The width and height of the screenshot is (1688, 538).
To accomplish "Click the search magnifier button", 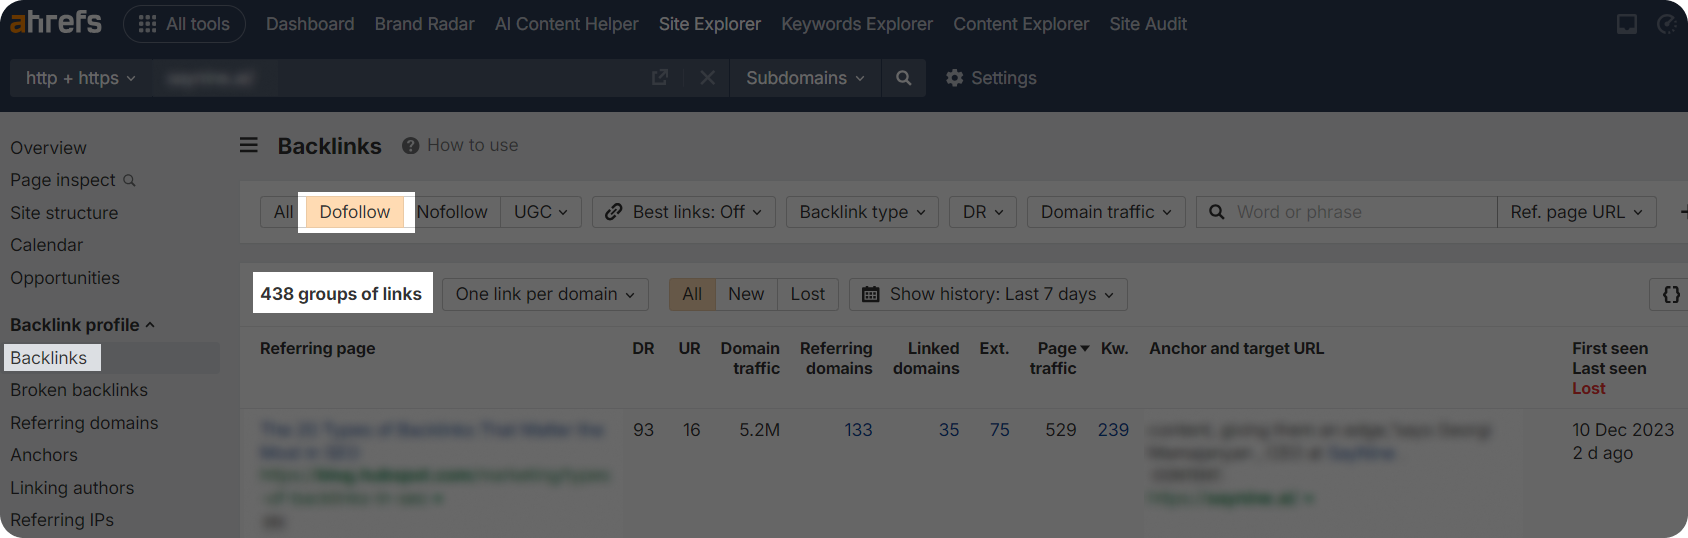I will click(903, 78).
